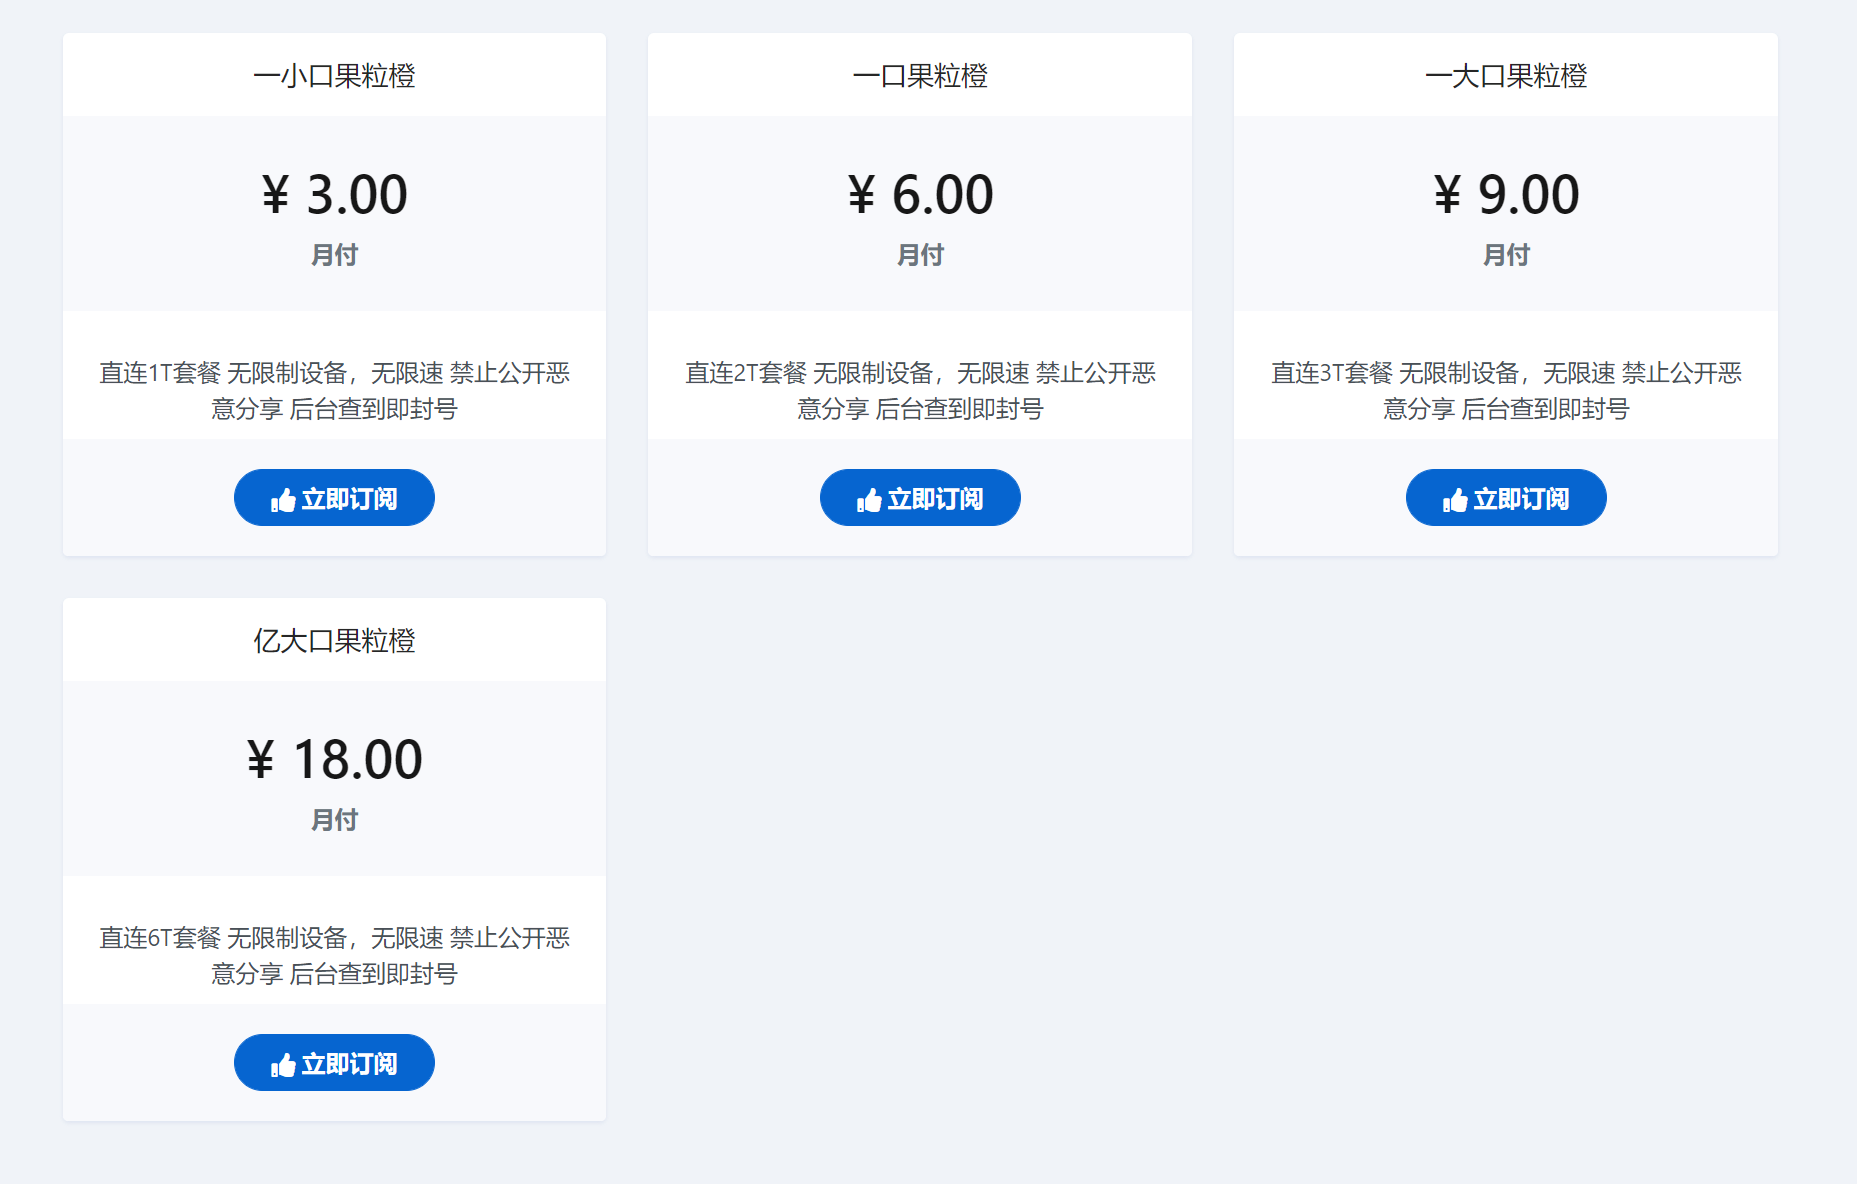Subscribe to the ¥ 6.00 monthly plan

pyautogui.click(x=920, y=498)
